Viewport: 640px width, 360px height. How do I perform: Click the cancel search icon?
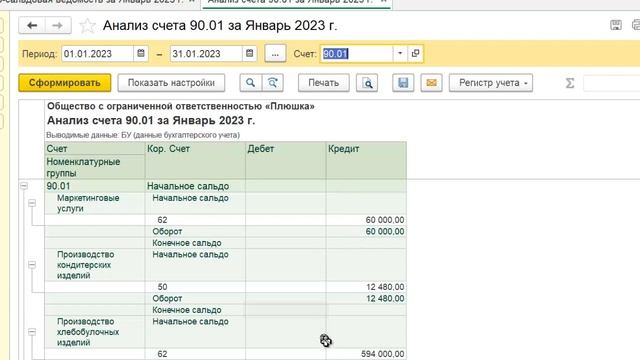272,83
